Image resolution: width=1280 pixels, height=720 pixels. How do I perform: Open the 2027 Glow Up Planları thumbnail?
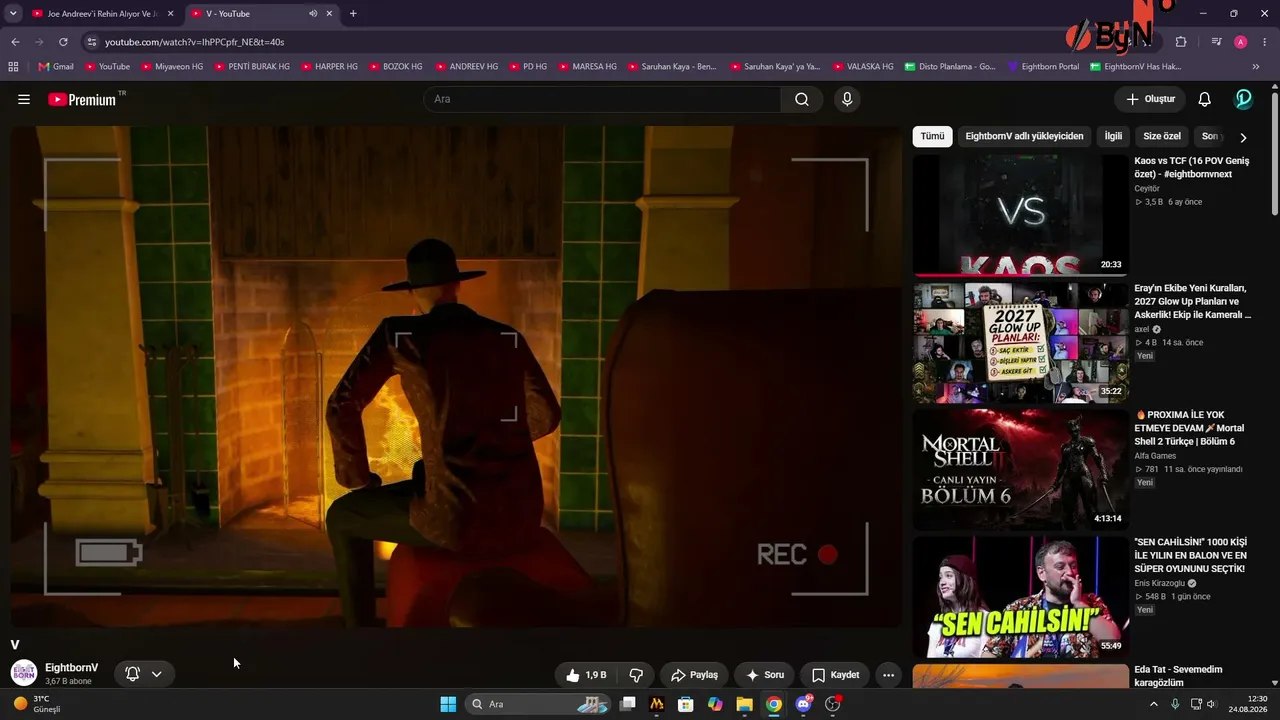1020,342
